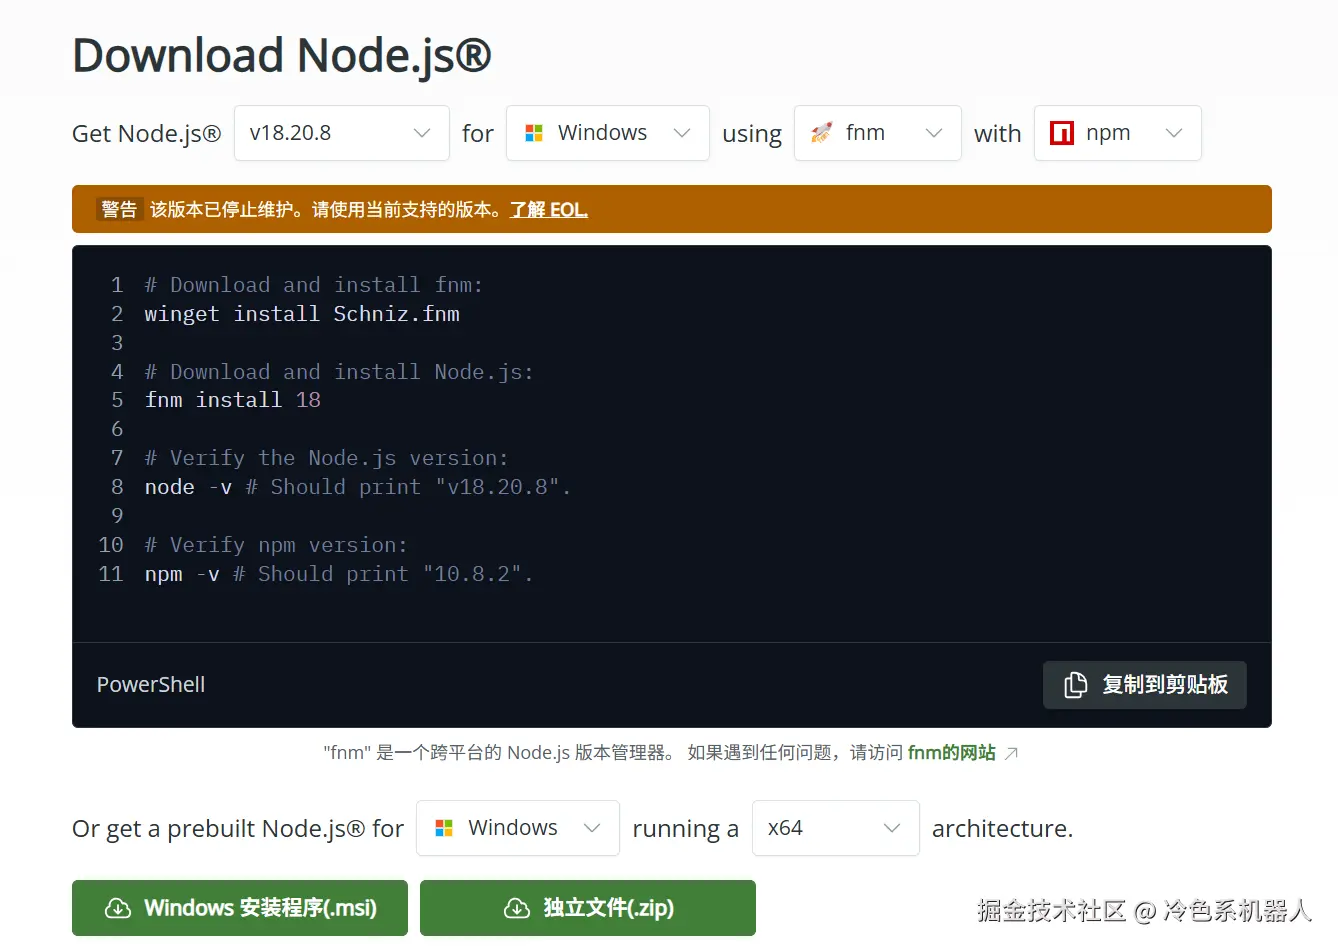Screen dimensions: 1338x950
Task: Click the chevron arrow in x64 dropdown
Action: coord(892,828)
